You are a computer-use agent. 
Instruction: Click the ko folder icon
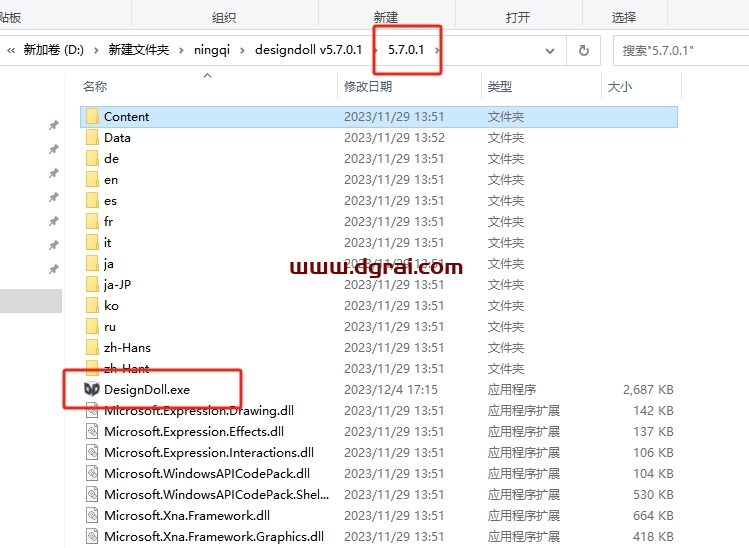pyautogui.click(x=92, y=306)
